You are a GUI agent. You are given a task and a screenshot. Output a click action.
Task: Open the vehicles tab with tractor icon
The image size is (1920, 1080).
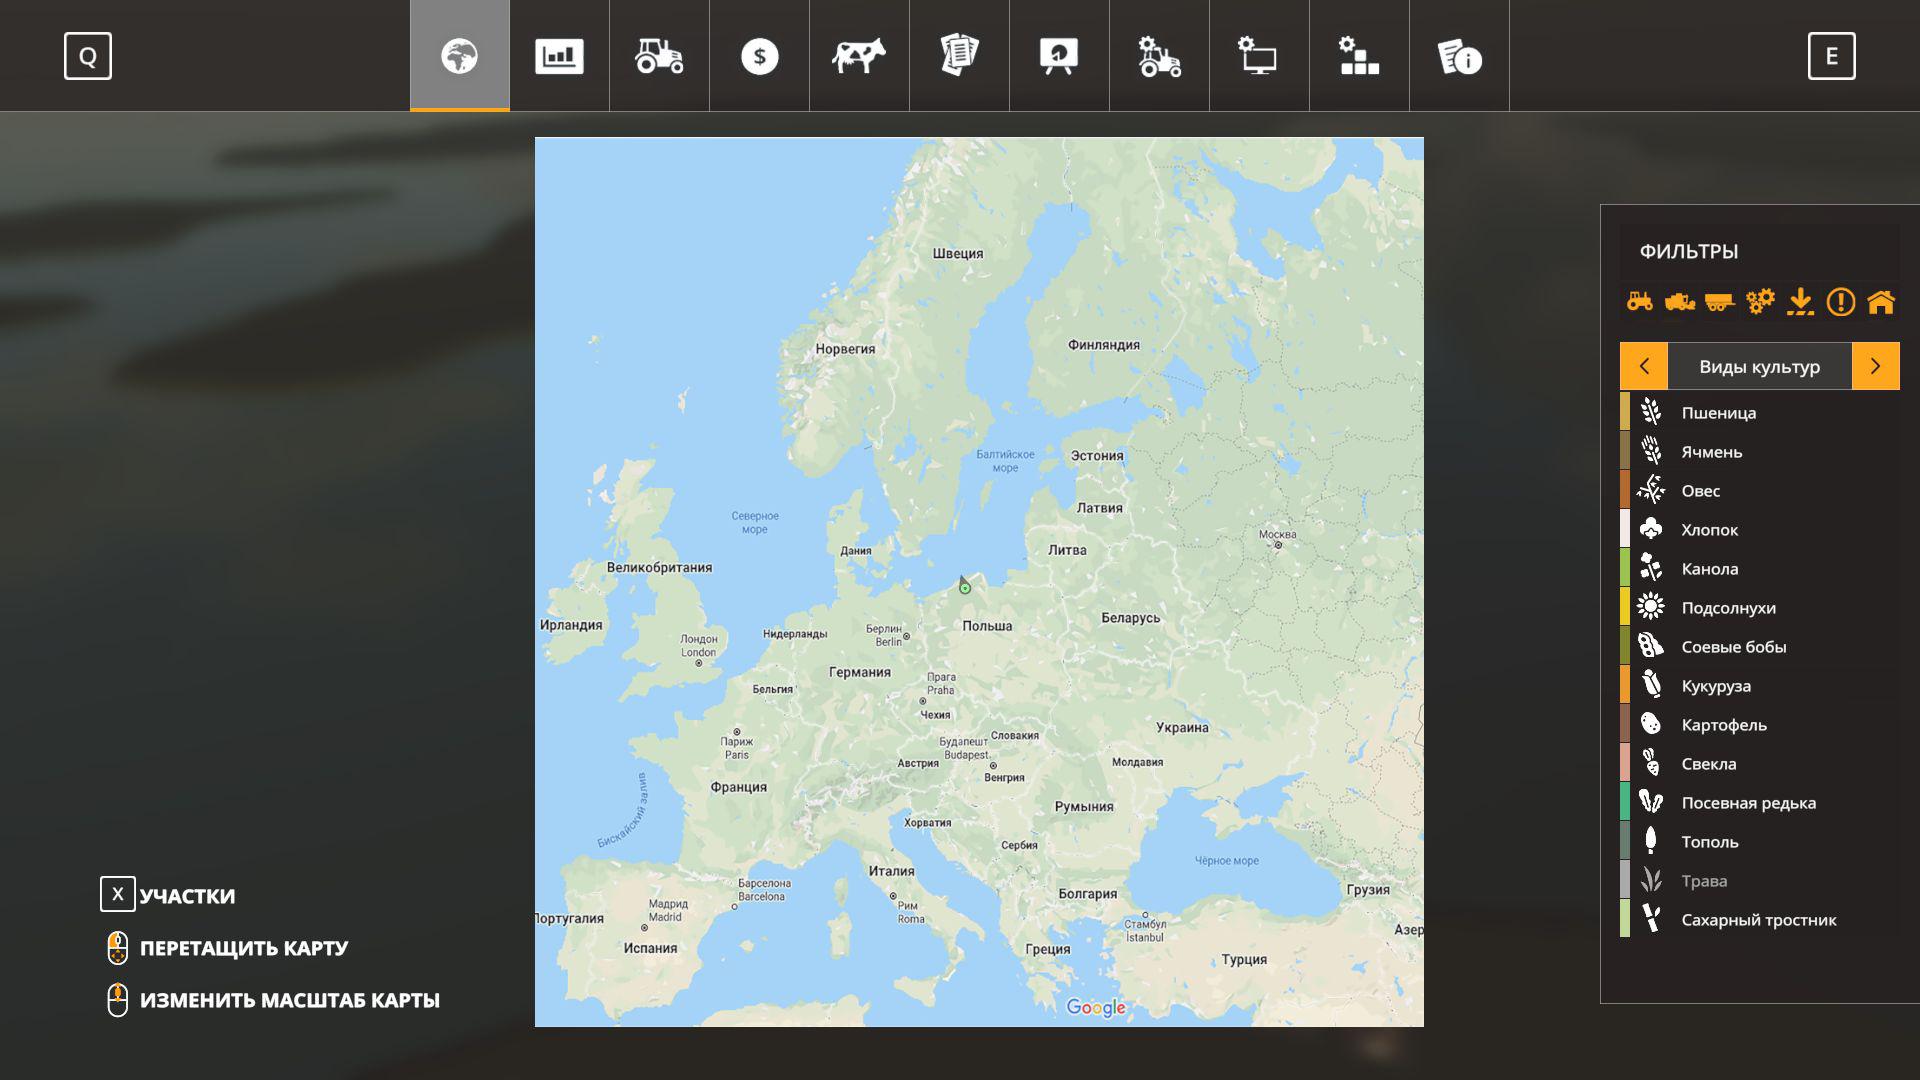click(x=659, y=56)
